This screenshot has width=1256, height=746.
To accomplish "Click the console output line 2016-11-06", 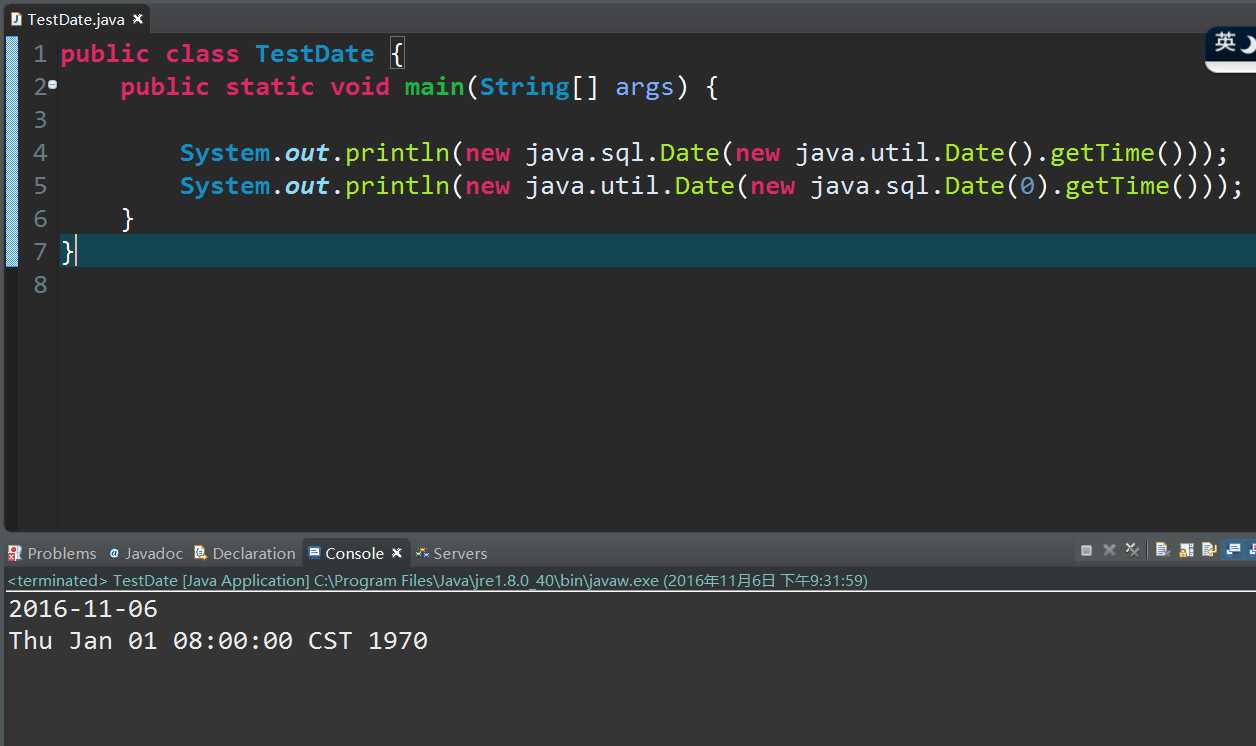I will (x=84, y=608).
